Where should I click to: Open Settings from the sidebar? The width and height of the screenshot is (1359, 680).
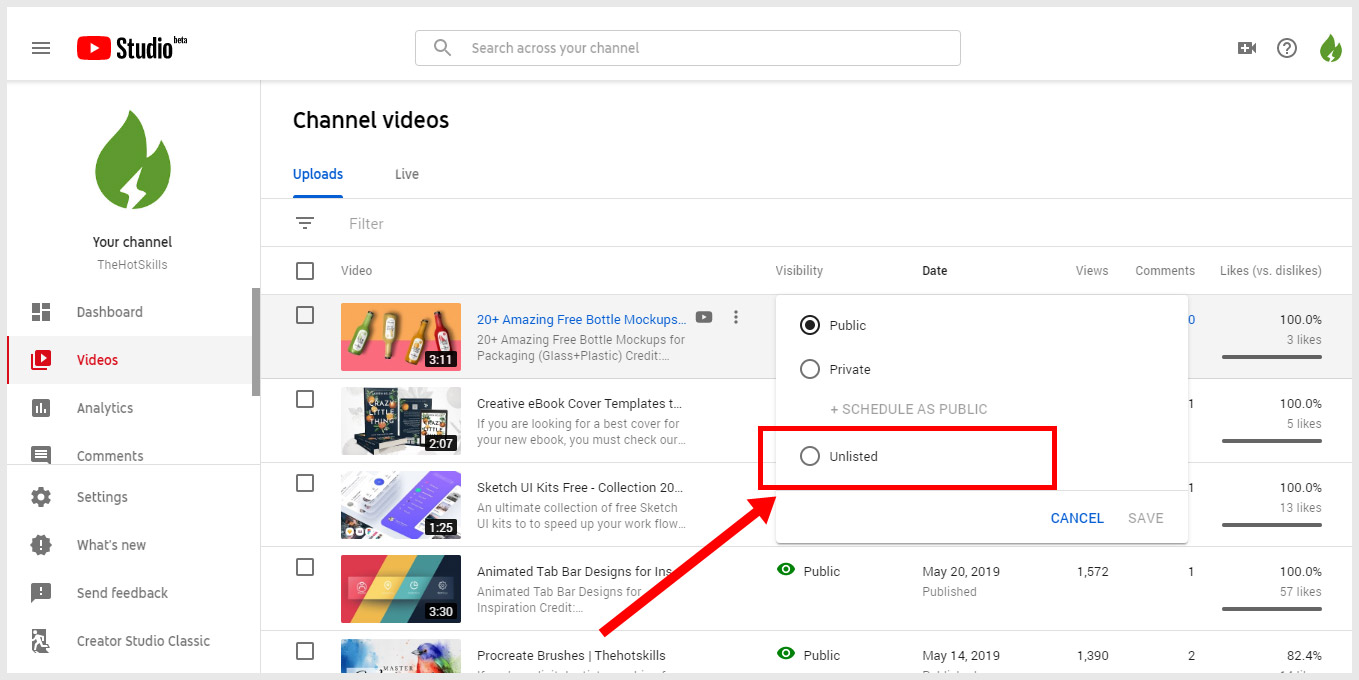(102, 497)
